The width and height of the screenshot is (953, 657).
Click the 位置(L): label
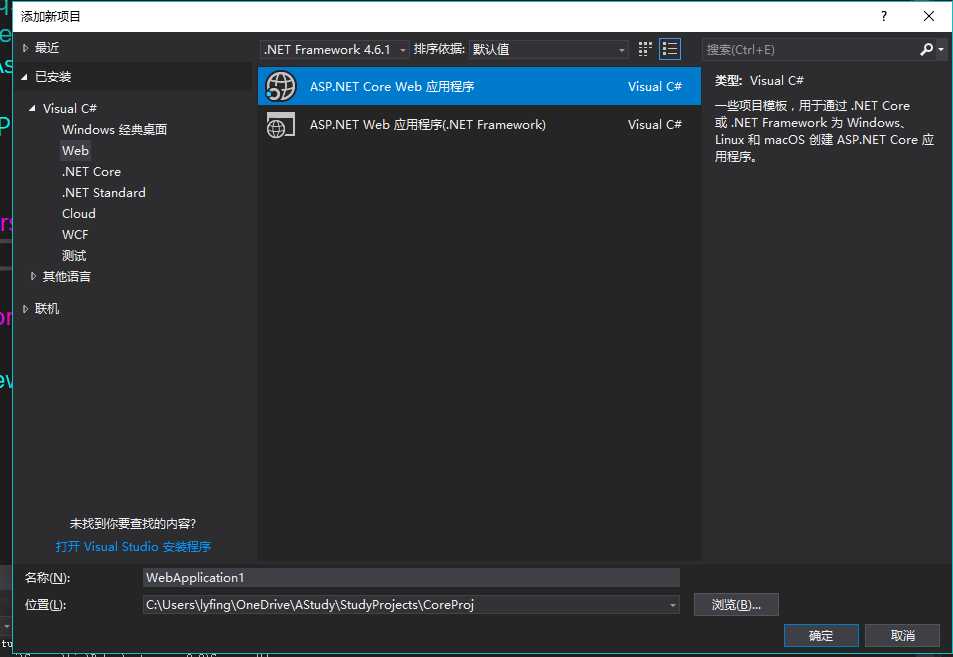(46, 605)
